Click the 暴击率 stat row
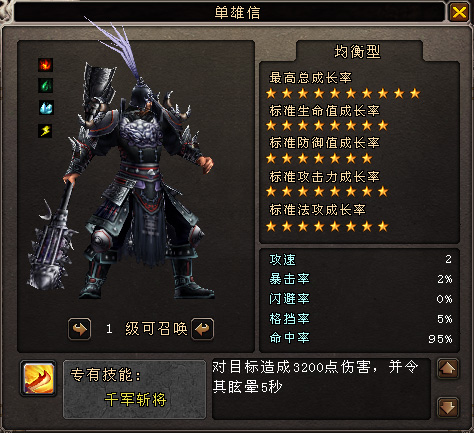This screenshot has height=433, width=474. click(x=360, y=279)
